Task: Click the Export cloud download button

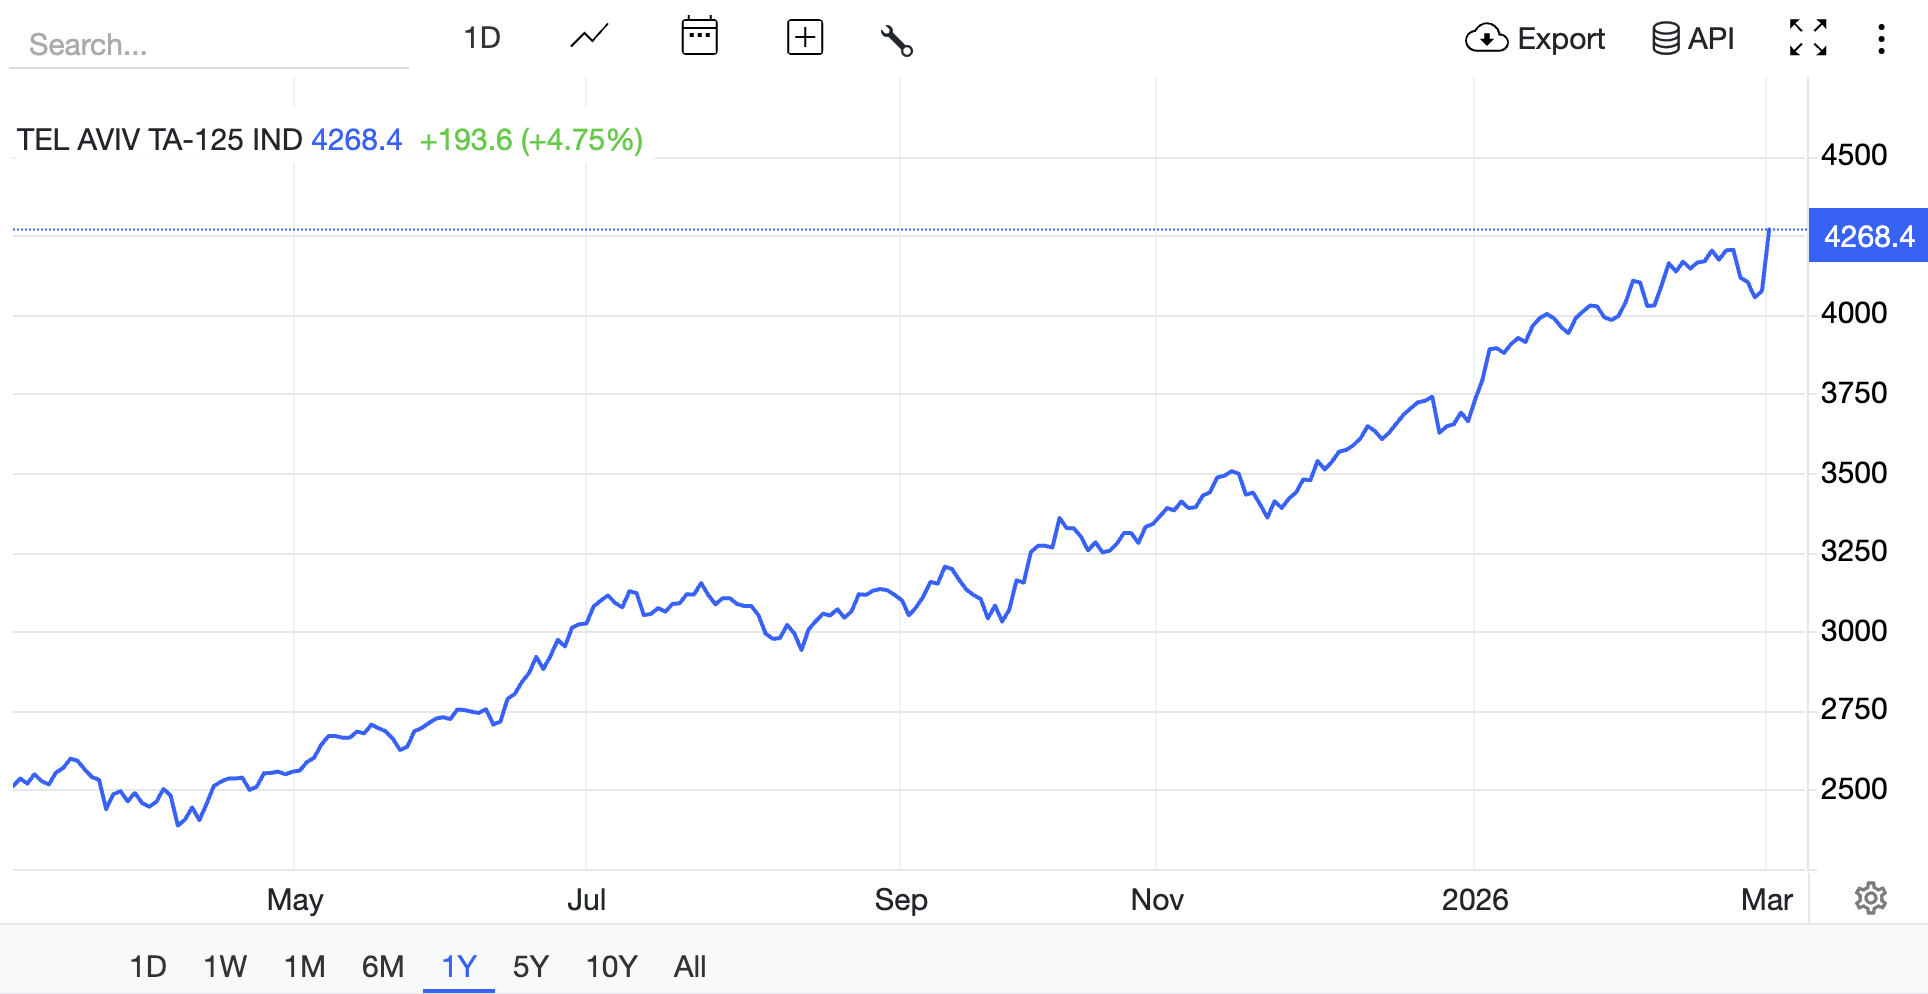Action: point(1535,39)
